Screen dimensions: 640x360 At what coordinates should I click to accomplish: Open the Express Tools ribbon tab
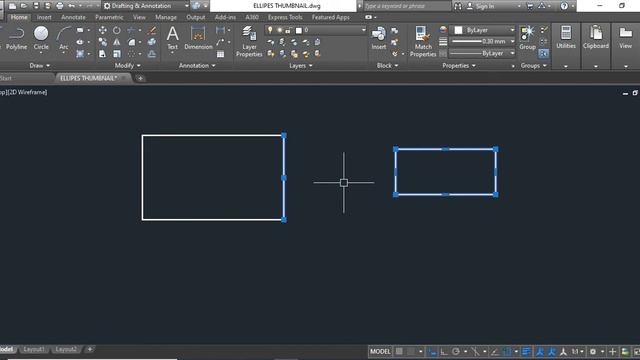(285, 17)
